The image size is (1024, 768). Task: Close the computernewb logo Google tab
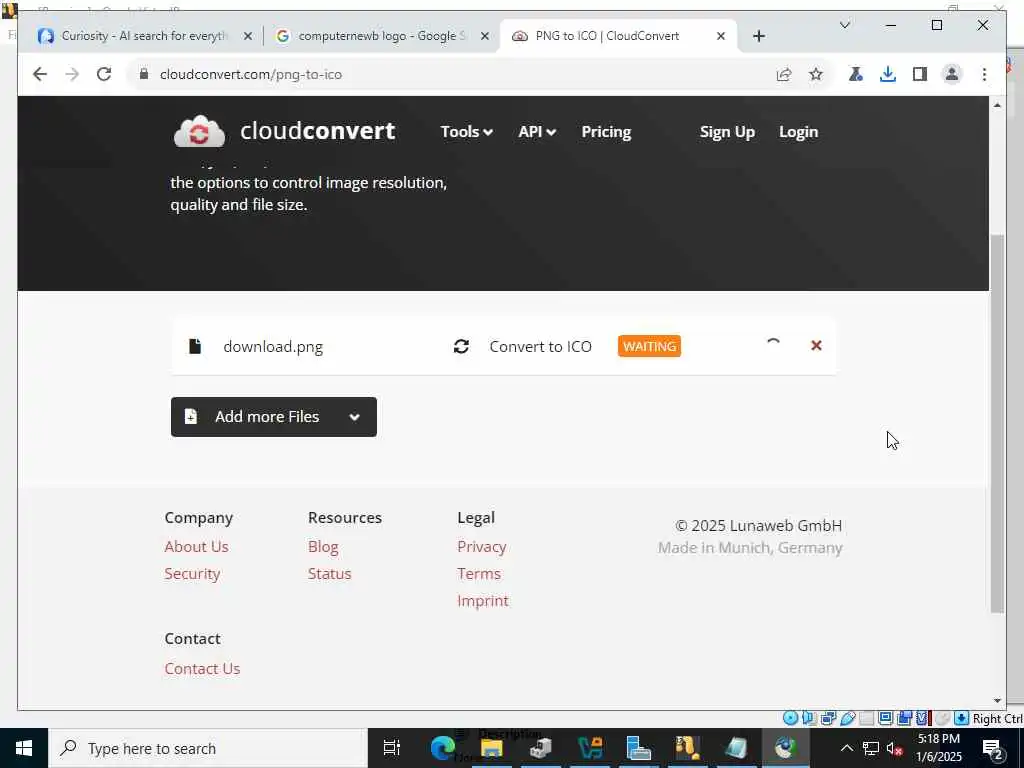coord(485,37)
